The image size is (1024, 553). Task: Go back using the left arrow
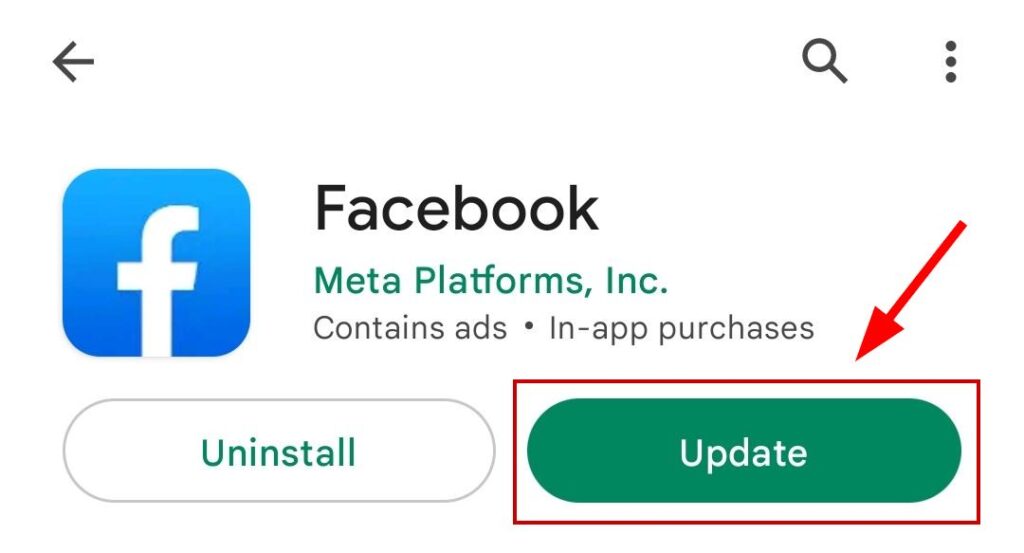coord(73,62)
